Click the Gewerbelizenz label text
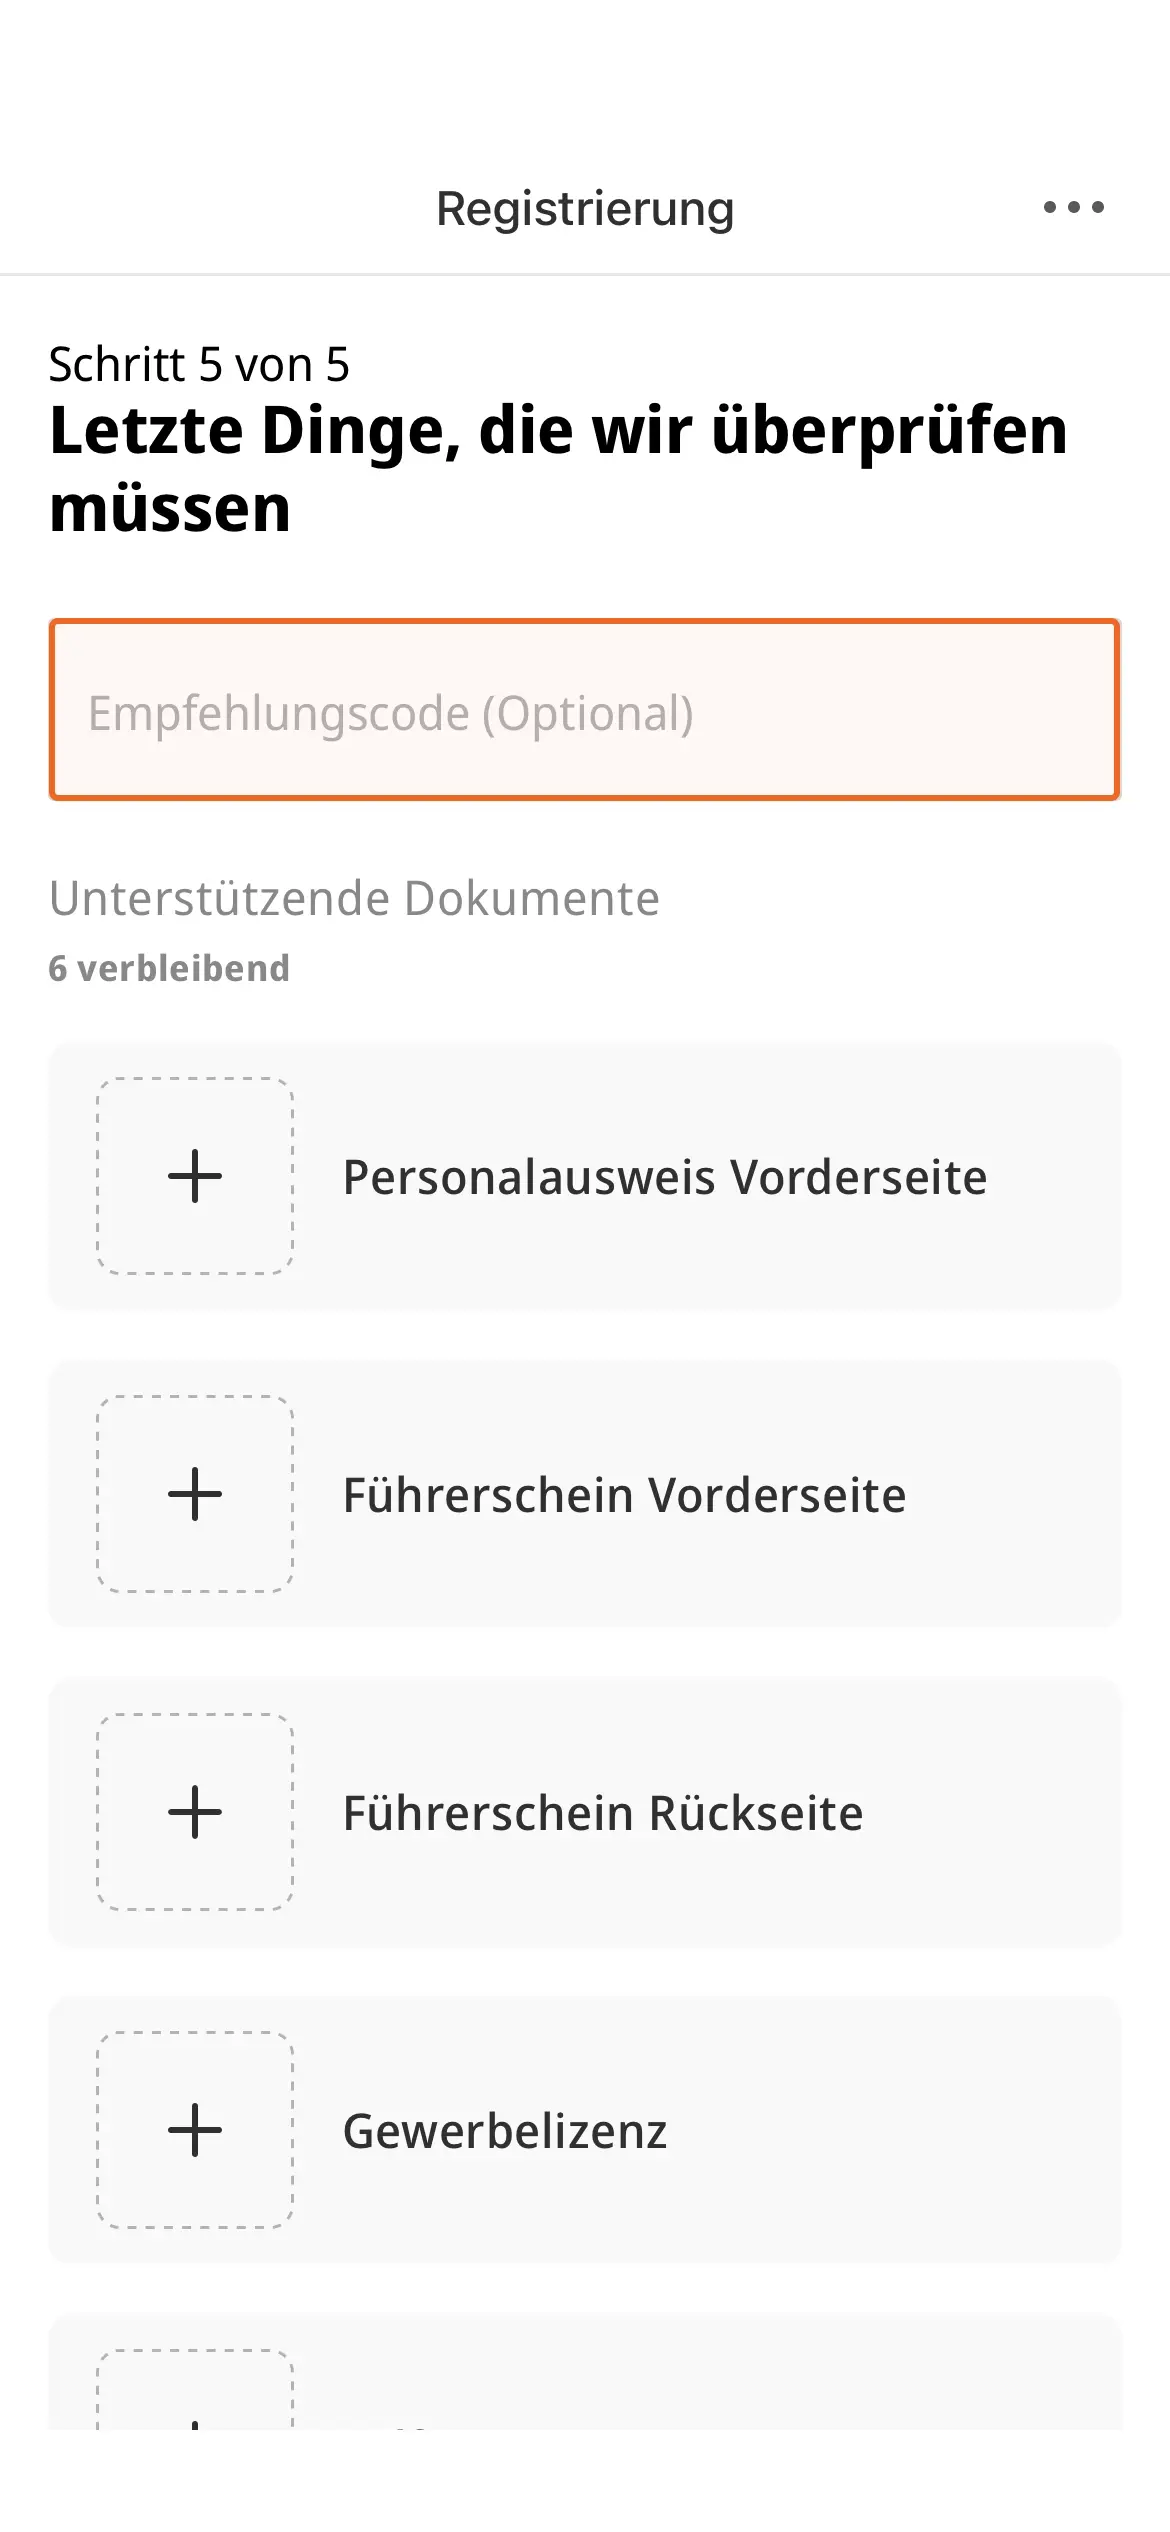 click(x=504, y=2131)
